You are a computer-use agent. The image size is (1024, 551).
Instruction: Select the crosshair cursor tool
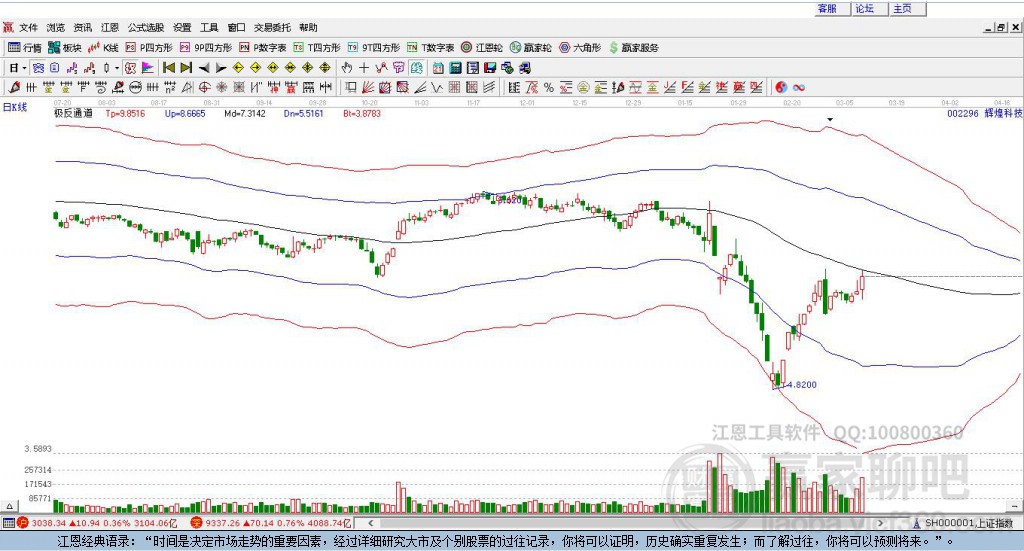364,68
